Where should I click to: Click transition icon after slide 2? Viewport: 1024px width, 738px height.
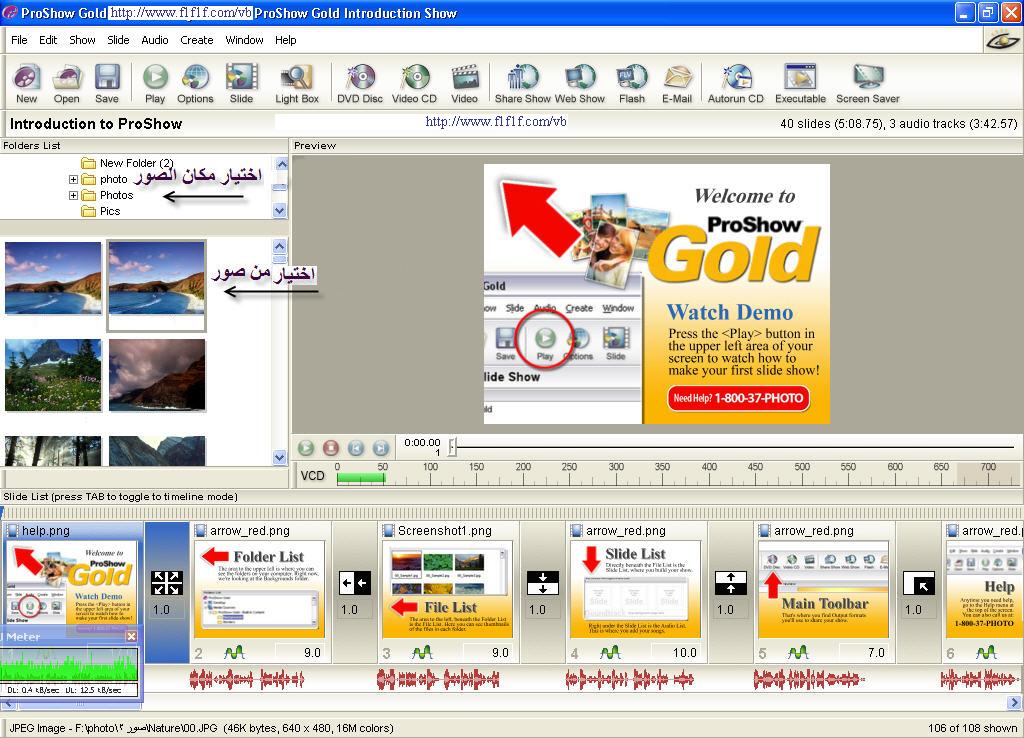point(355,583)
